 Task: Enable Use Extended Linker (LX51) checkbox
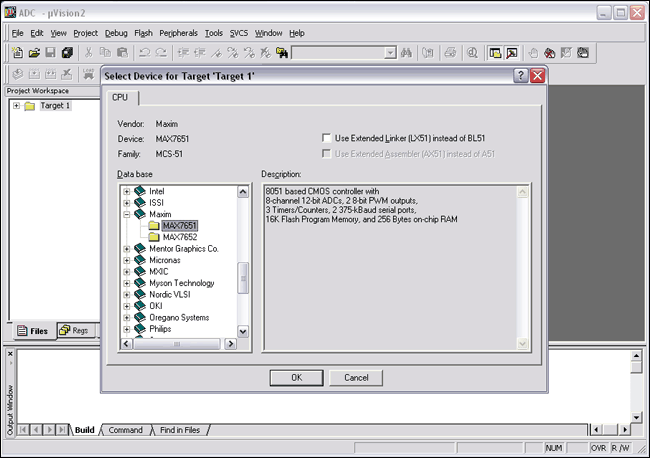[x=327, y=137]
